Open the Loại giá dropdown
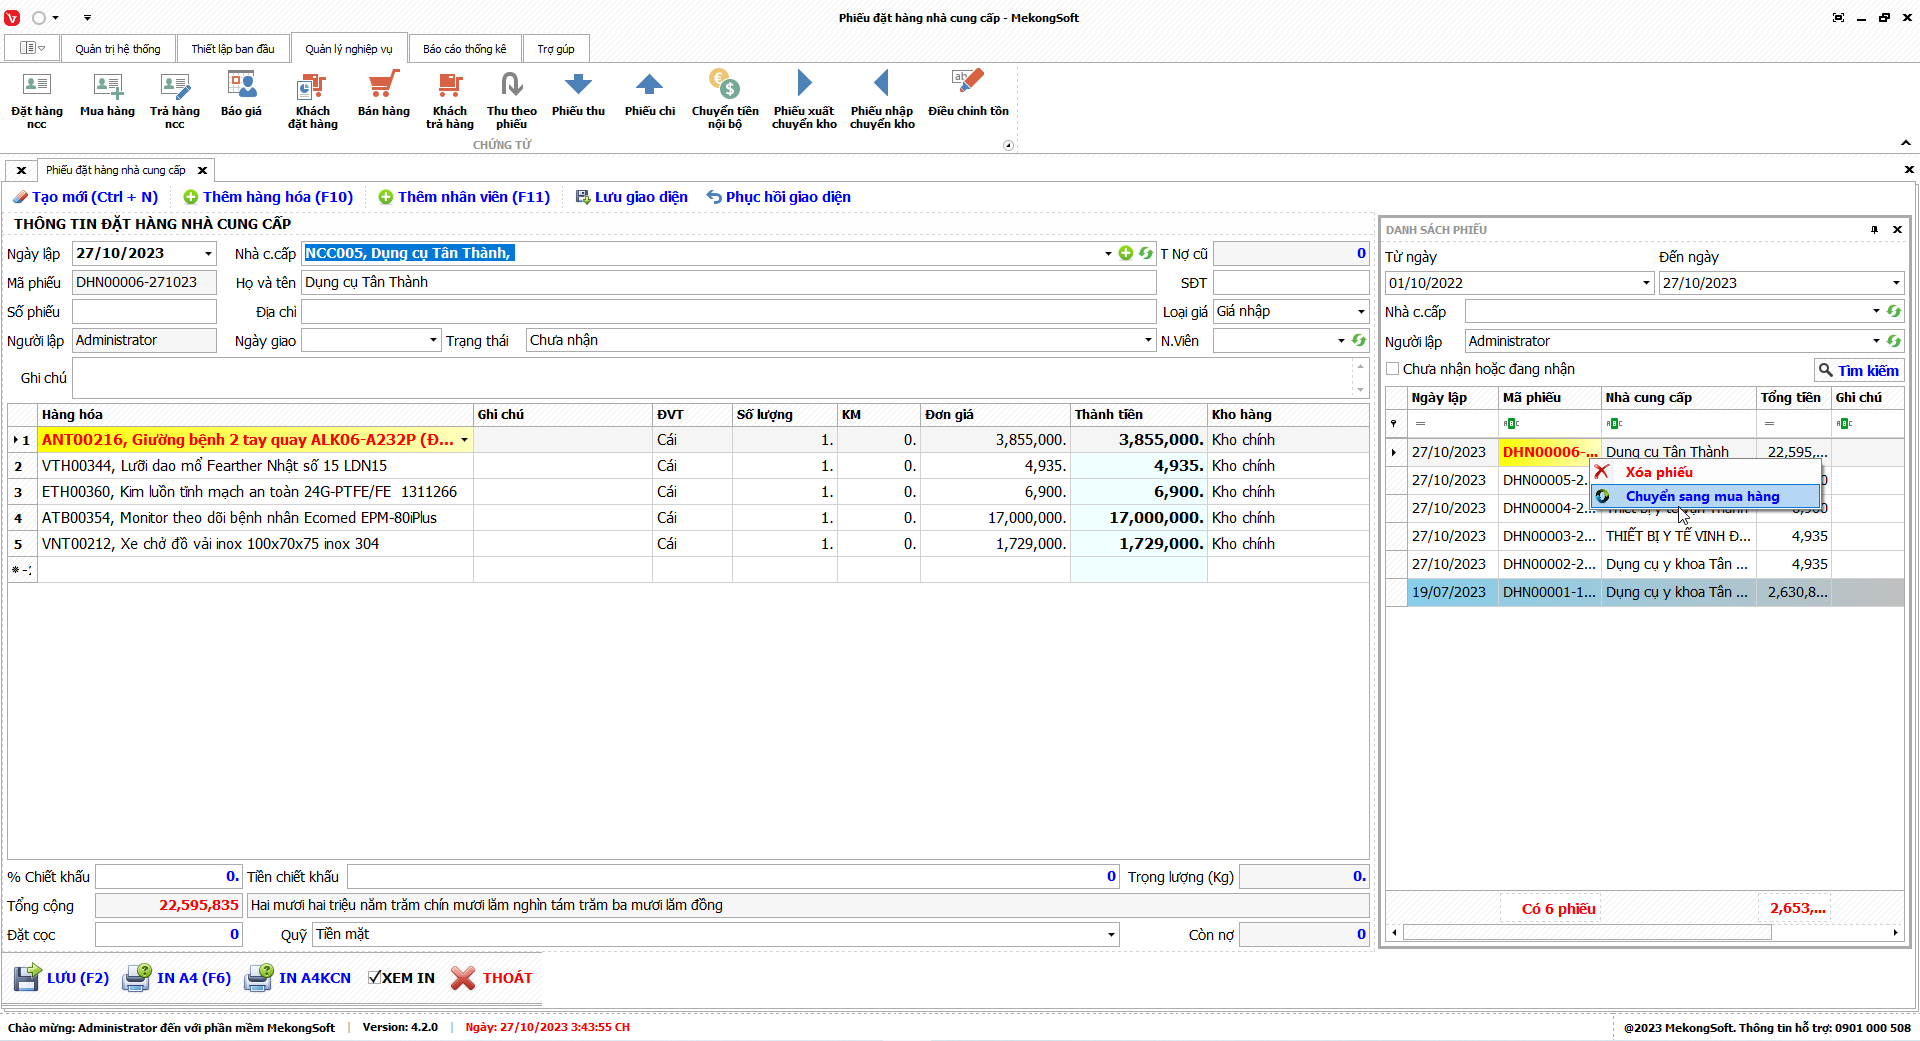 click(x=1360, y=312)
